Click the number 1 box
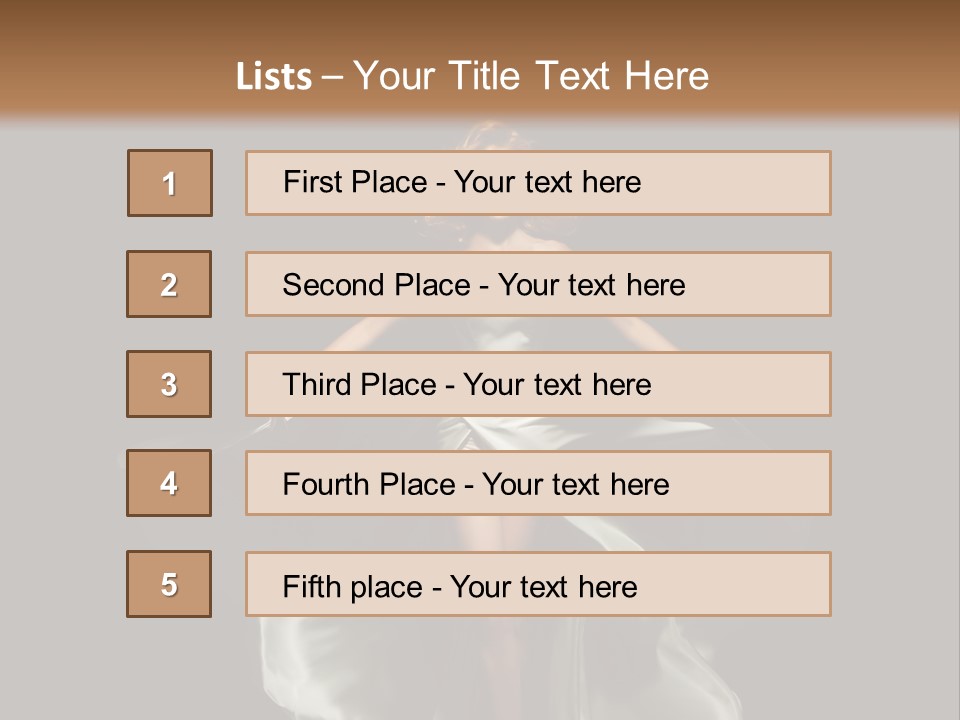The height and width of the screenshot is (720, 960). click(x=170, y=183)
